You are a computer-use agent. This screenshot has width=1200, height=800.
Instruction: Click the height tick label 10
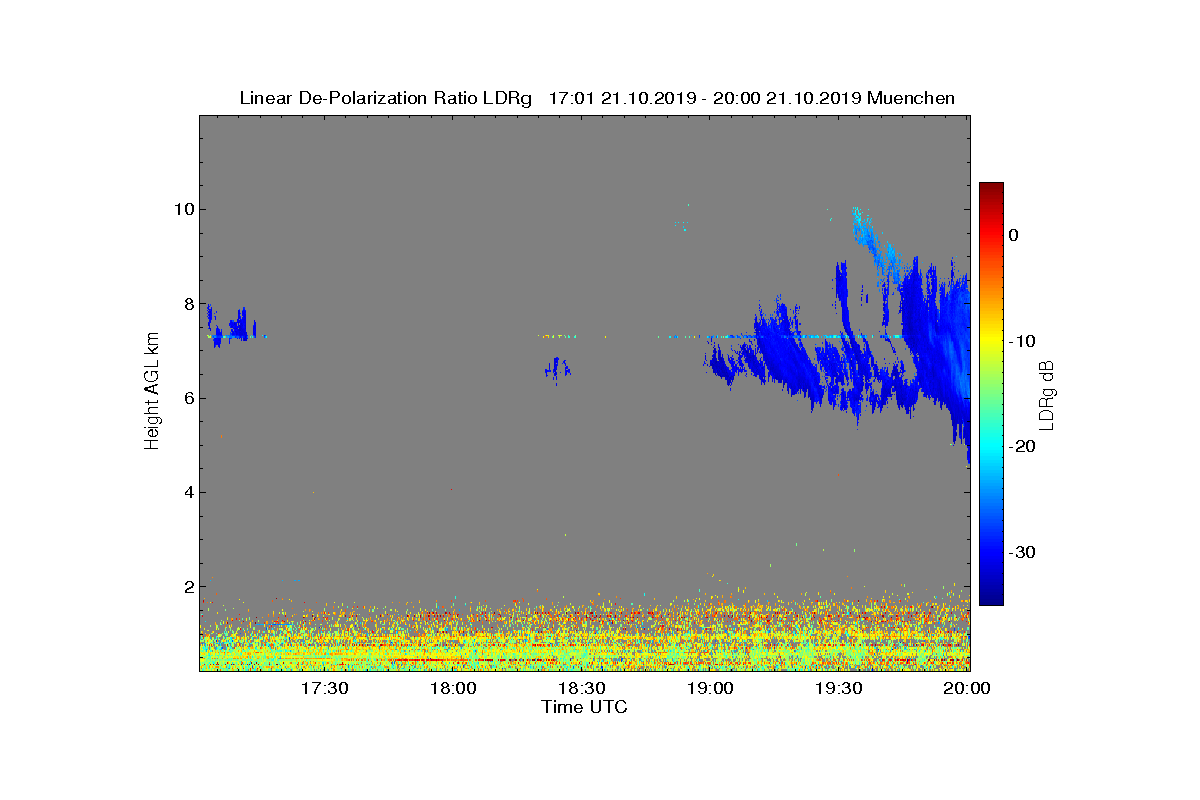pos(183,209)
